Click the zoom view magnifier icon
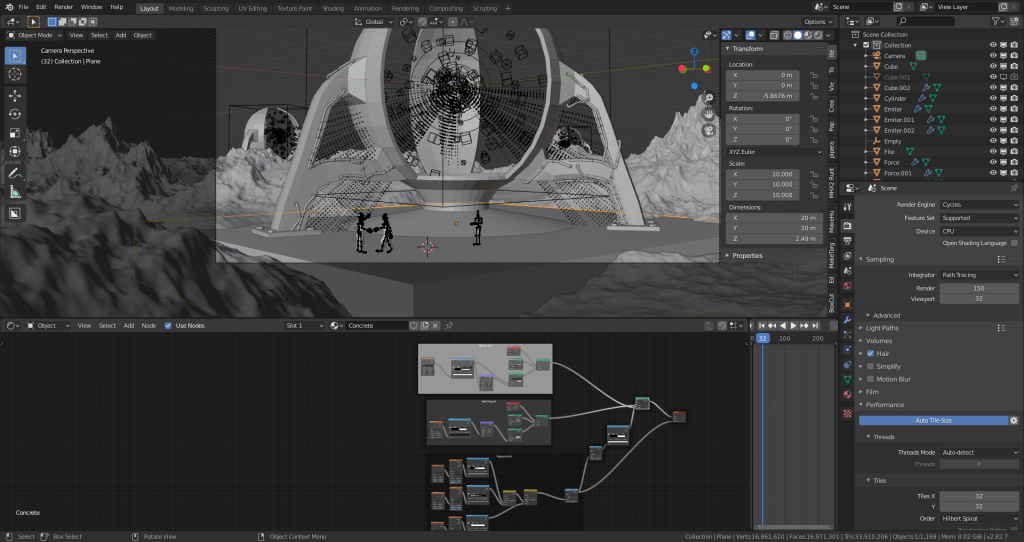This screenshot has height=542, width=1024. (709, 98)
